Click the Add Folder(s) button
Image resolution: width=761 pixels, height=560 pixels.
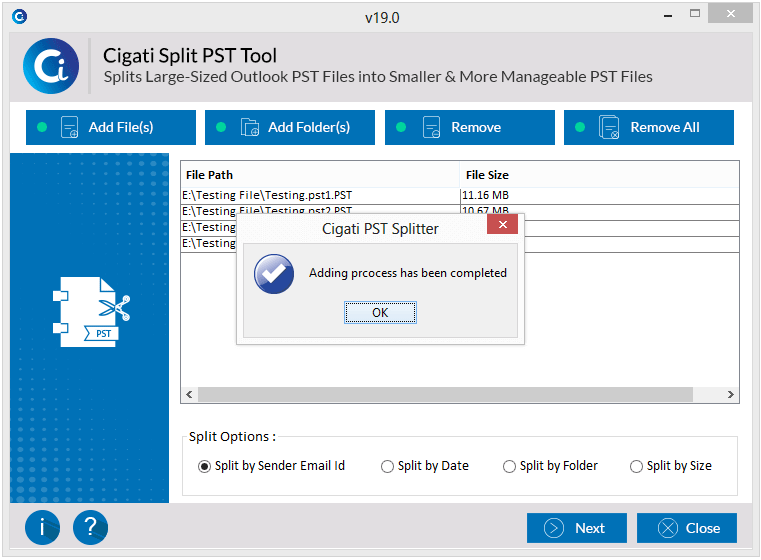point(290,127)
